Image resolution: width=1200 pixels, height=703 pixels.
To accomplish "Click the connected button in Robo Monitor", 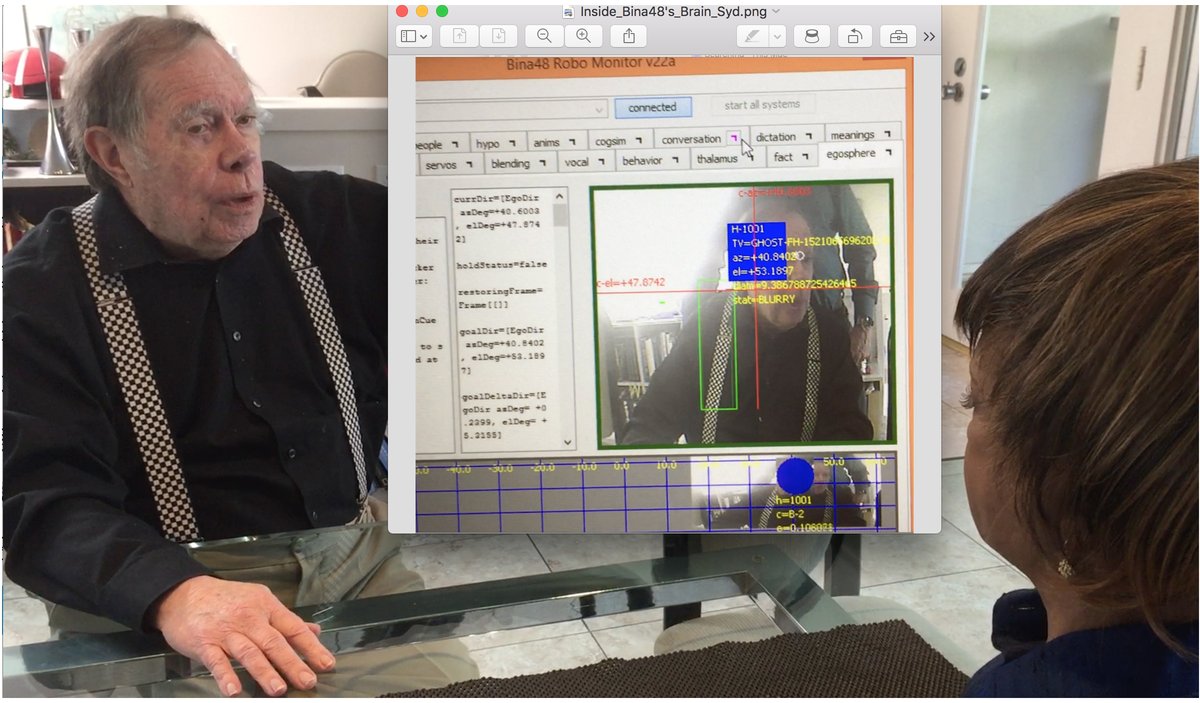I will point(652,107).
